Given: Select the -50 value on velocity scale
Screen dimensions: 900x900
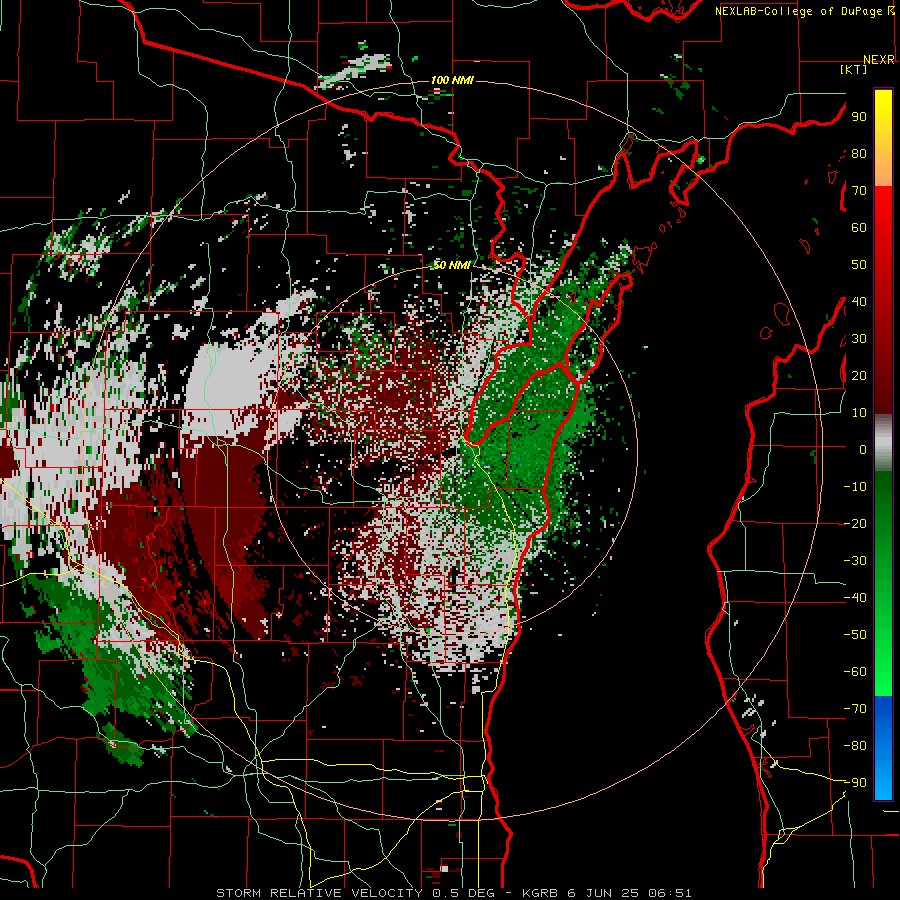Looking at the screenshot, I should tap(855, 635).
